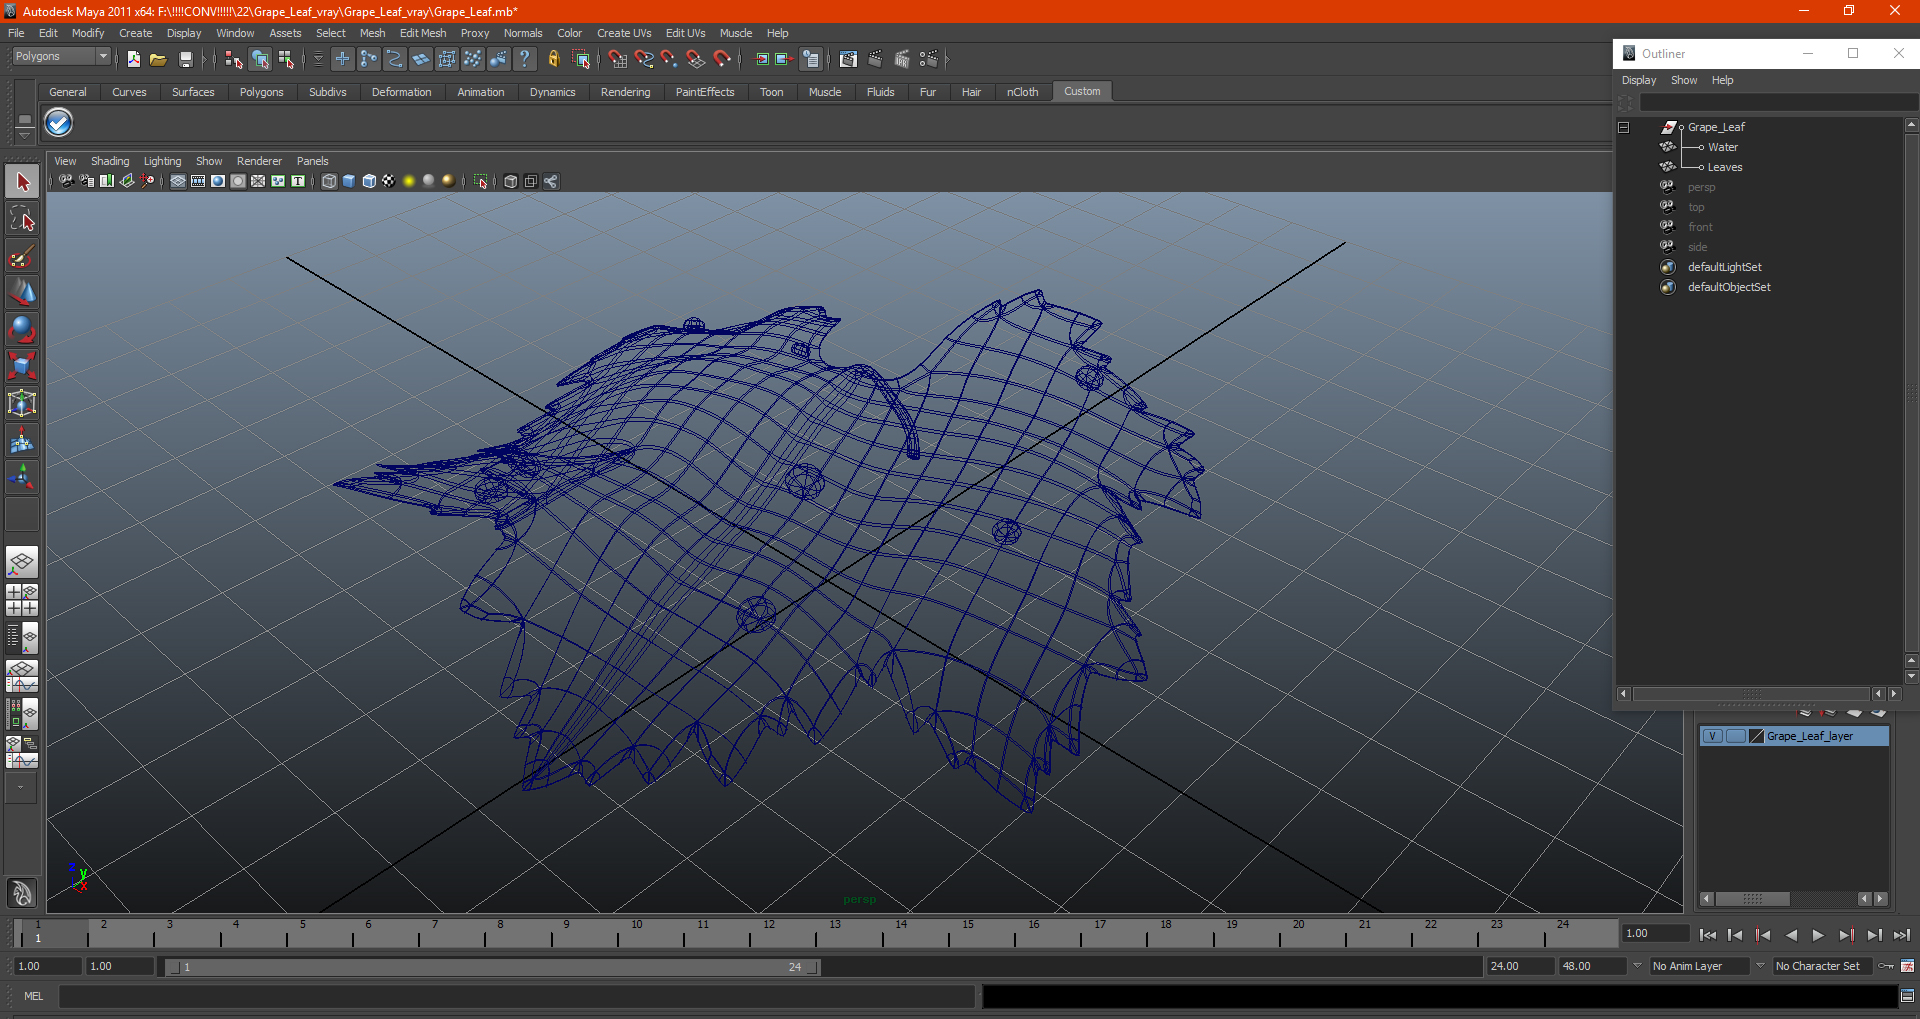Choose the Paint Selection tool
Viewport: 1920px width, 1019px height.
coord(22,256)
